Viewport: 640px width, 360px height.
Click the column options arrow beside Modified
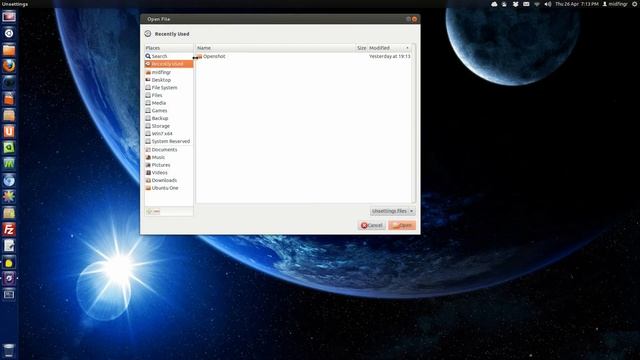click(407, 48)
